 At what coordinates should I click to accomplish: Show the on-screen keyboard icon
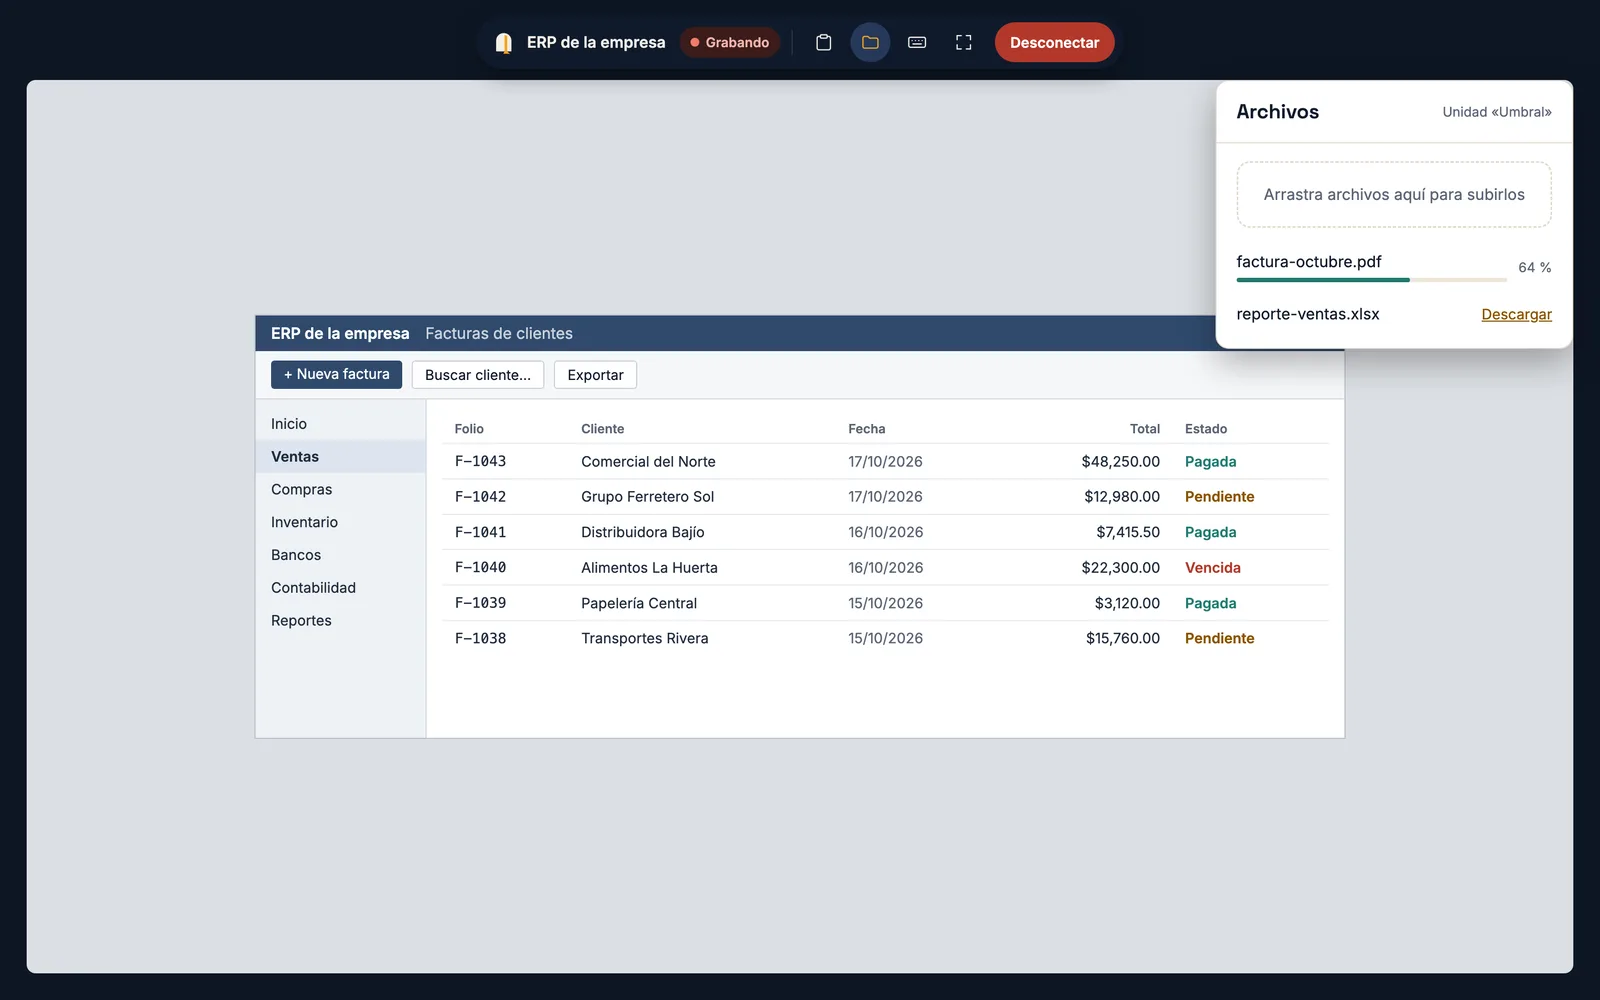tap(917, 42)
